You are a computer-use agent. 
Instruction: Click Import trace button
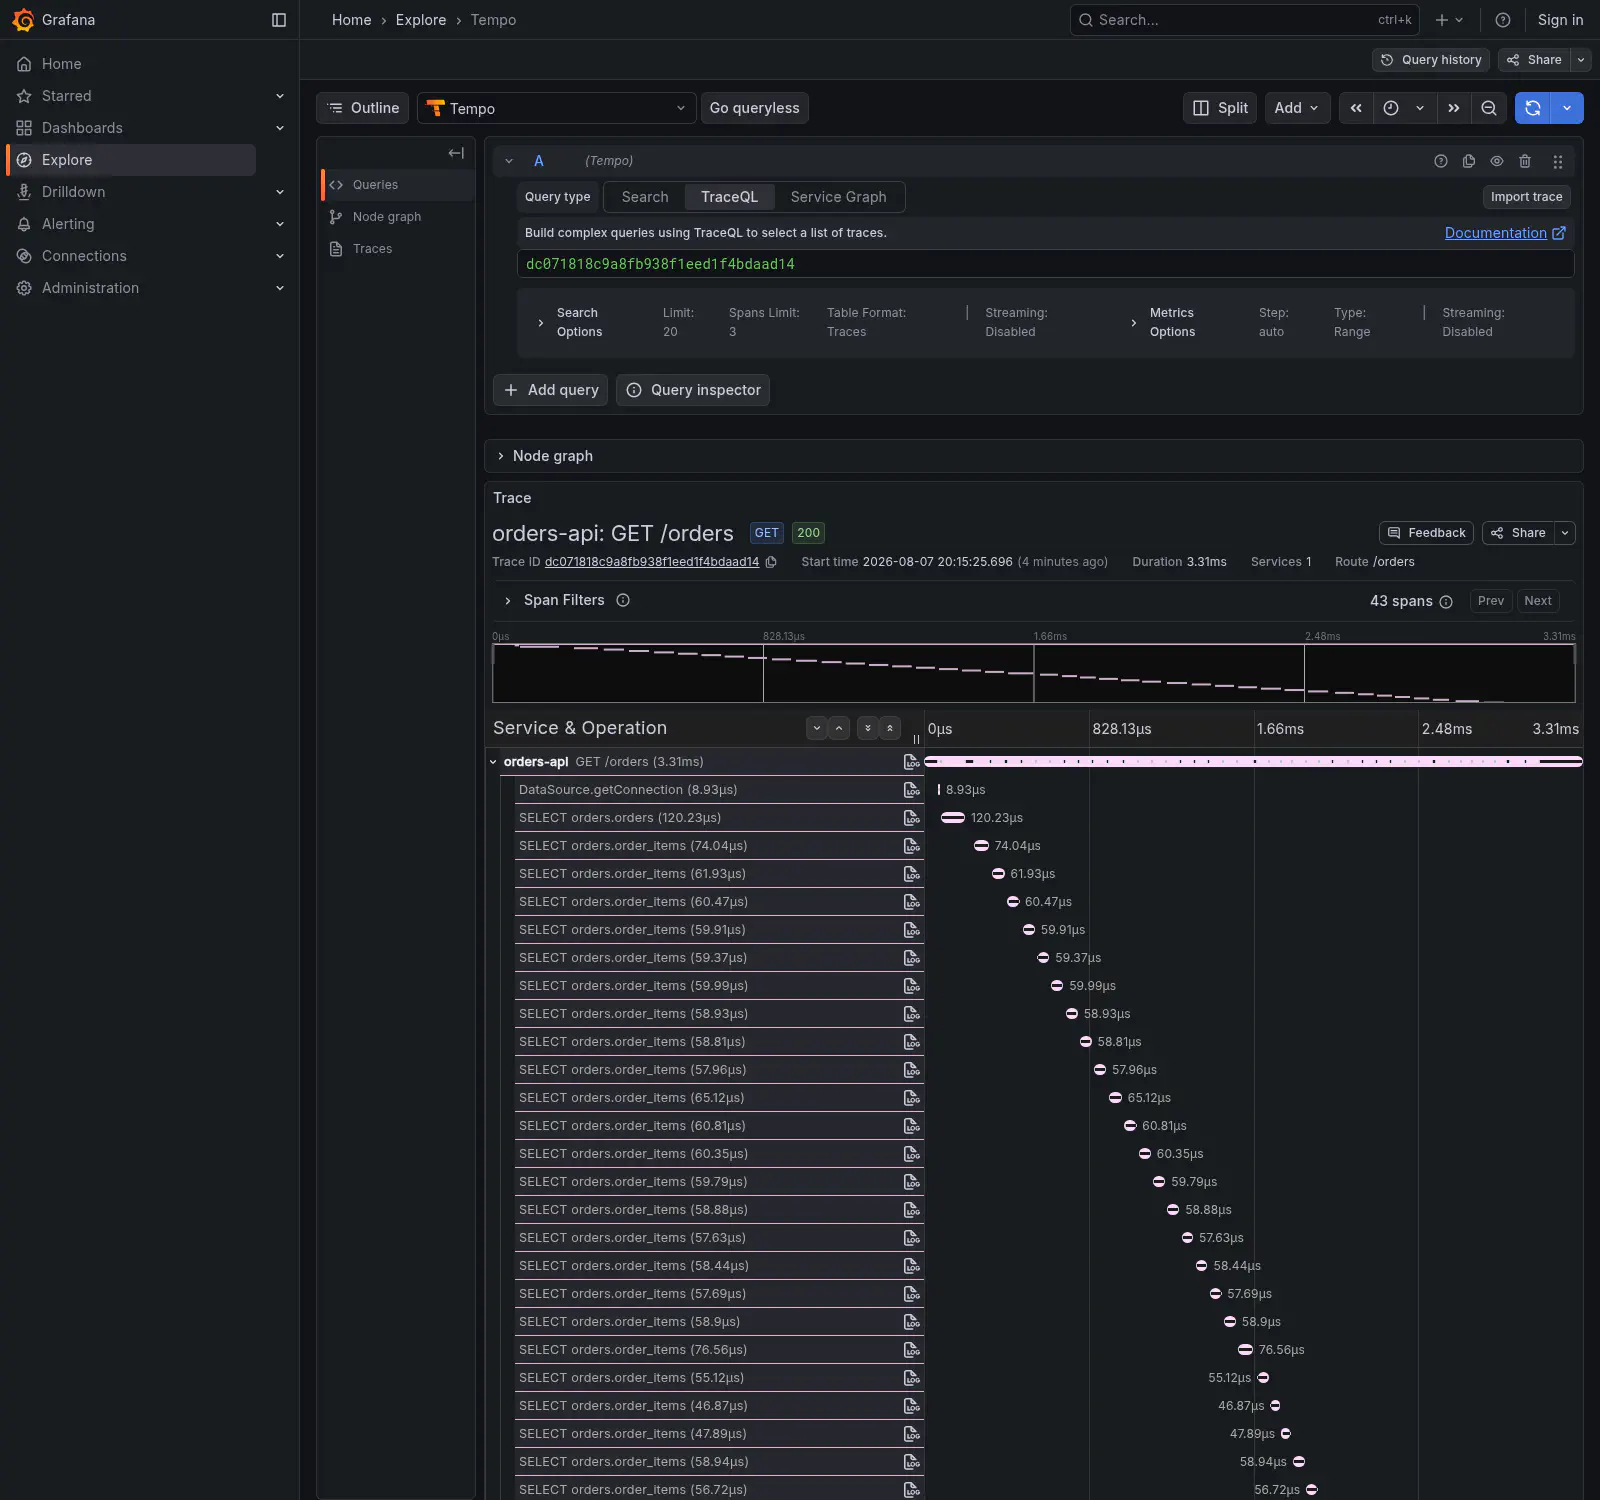pos(1526,197)
